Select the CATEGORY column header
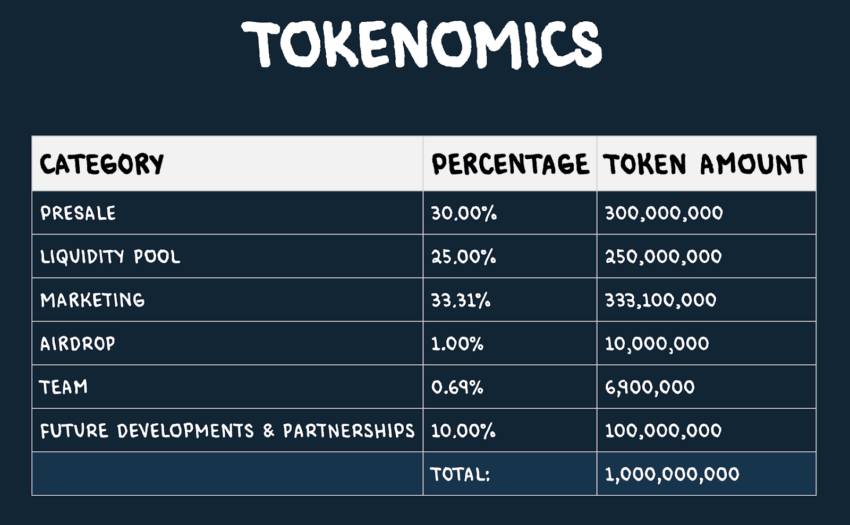Image resolution: width=850 pixels, height=525 pixels. (227, 164)
